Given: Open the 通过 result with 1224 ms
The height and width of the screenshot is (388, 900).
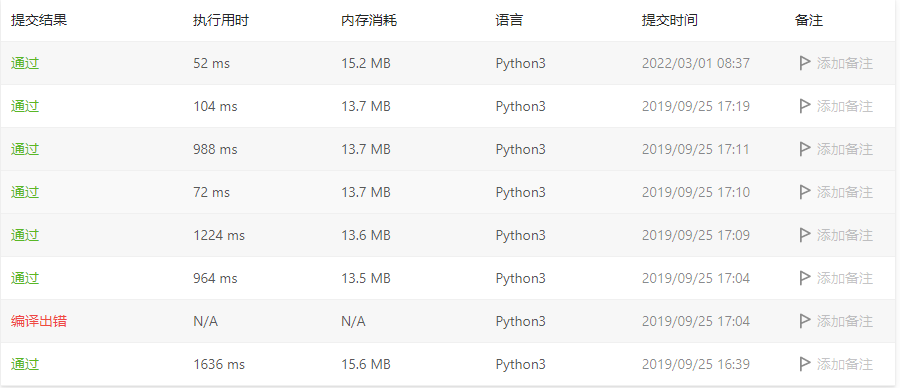Looking at the screenshot, I should (x=25, y=235).
